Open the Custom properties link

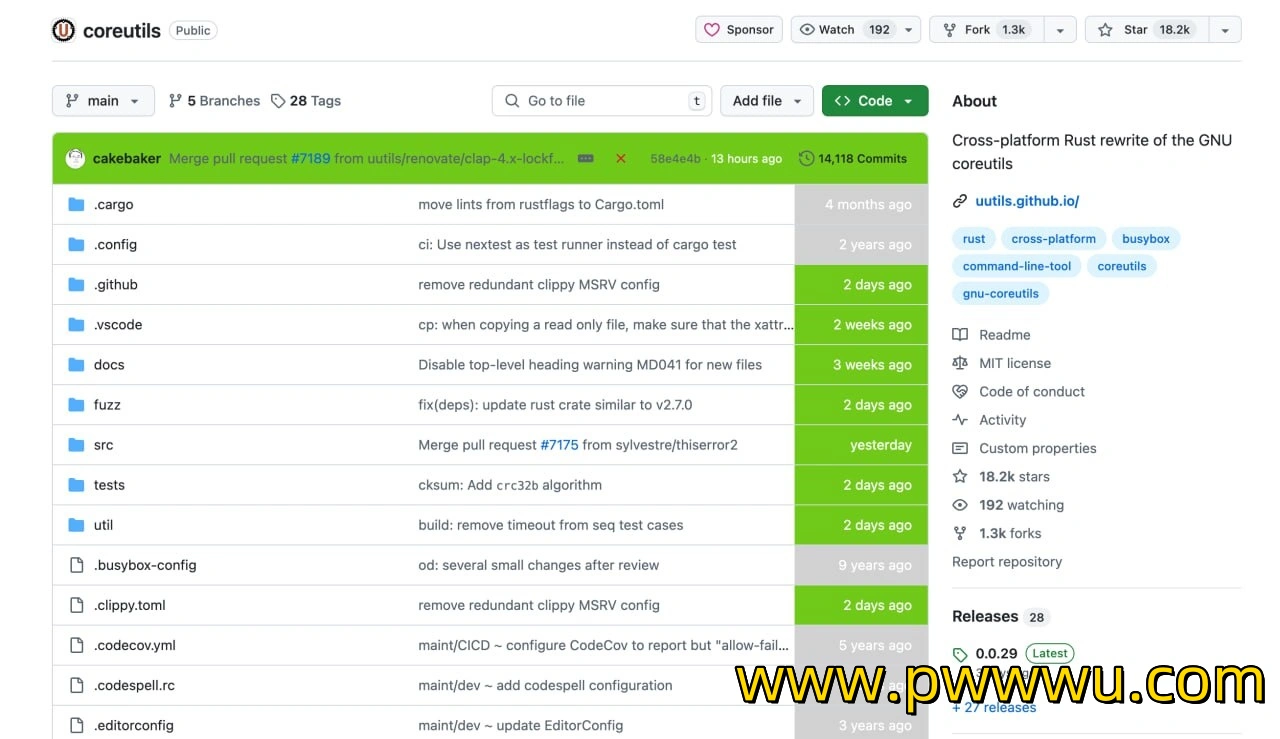coord(1038,448)
